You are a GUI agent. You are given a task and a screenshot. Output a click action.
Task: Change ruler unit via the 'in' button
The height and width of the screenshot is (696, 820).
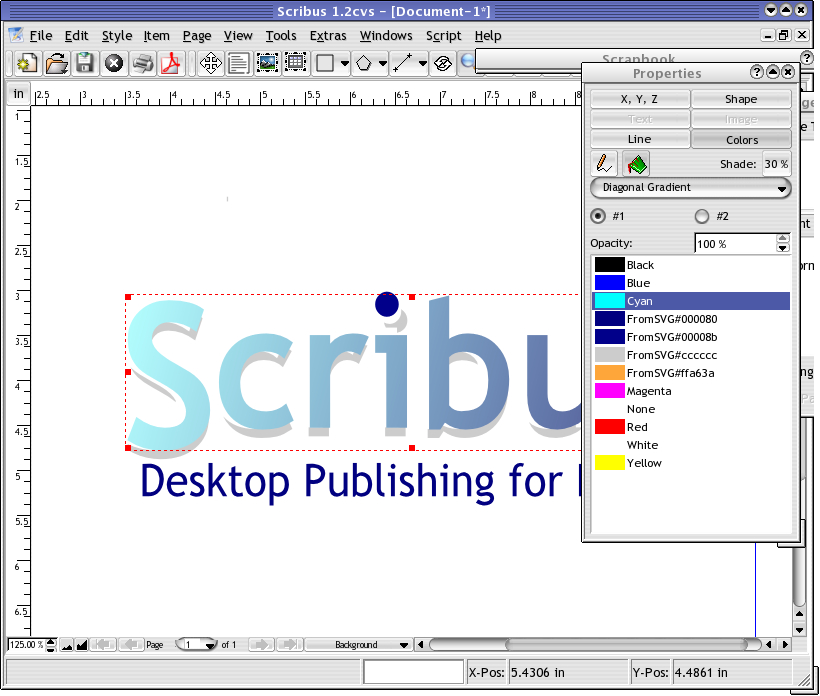(19, 94)
